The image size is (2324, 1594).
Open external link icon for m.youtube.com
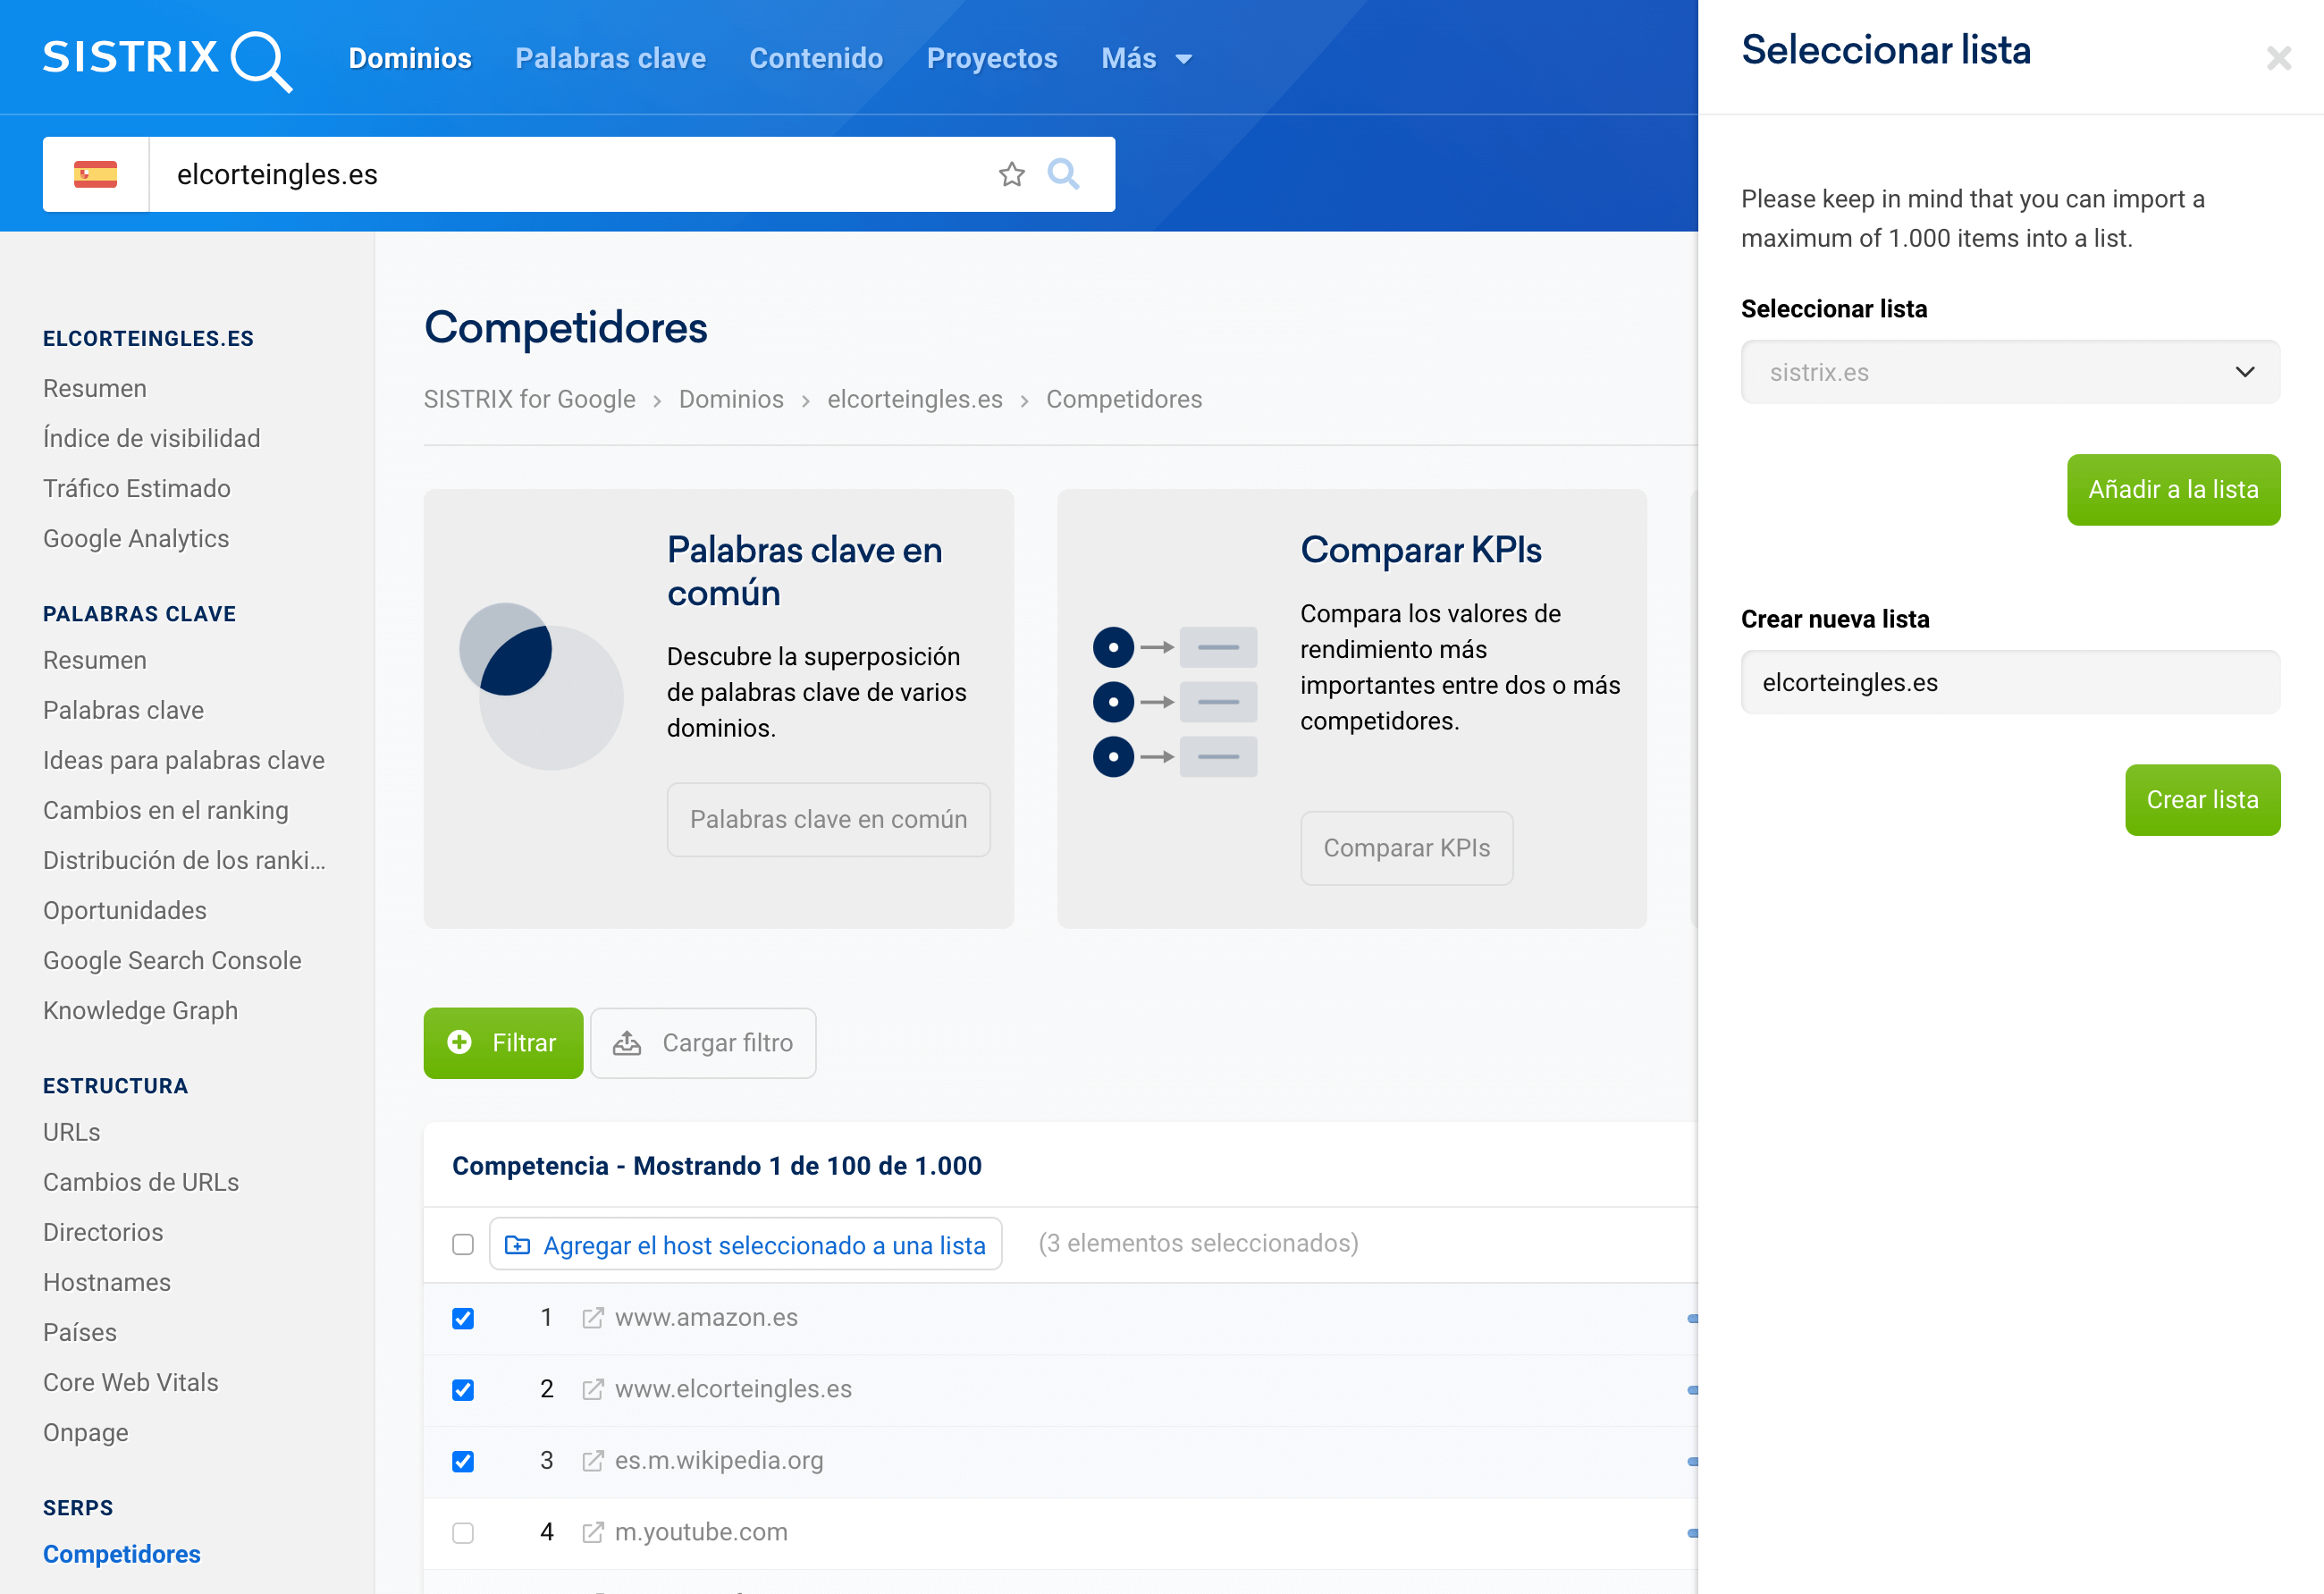(593, 1532)
